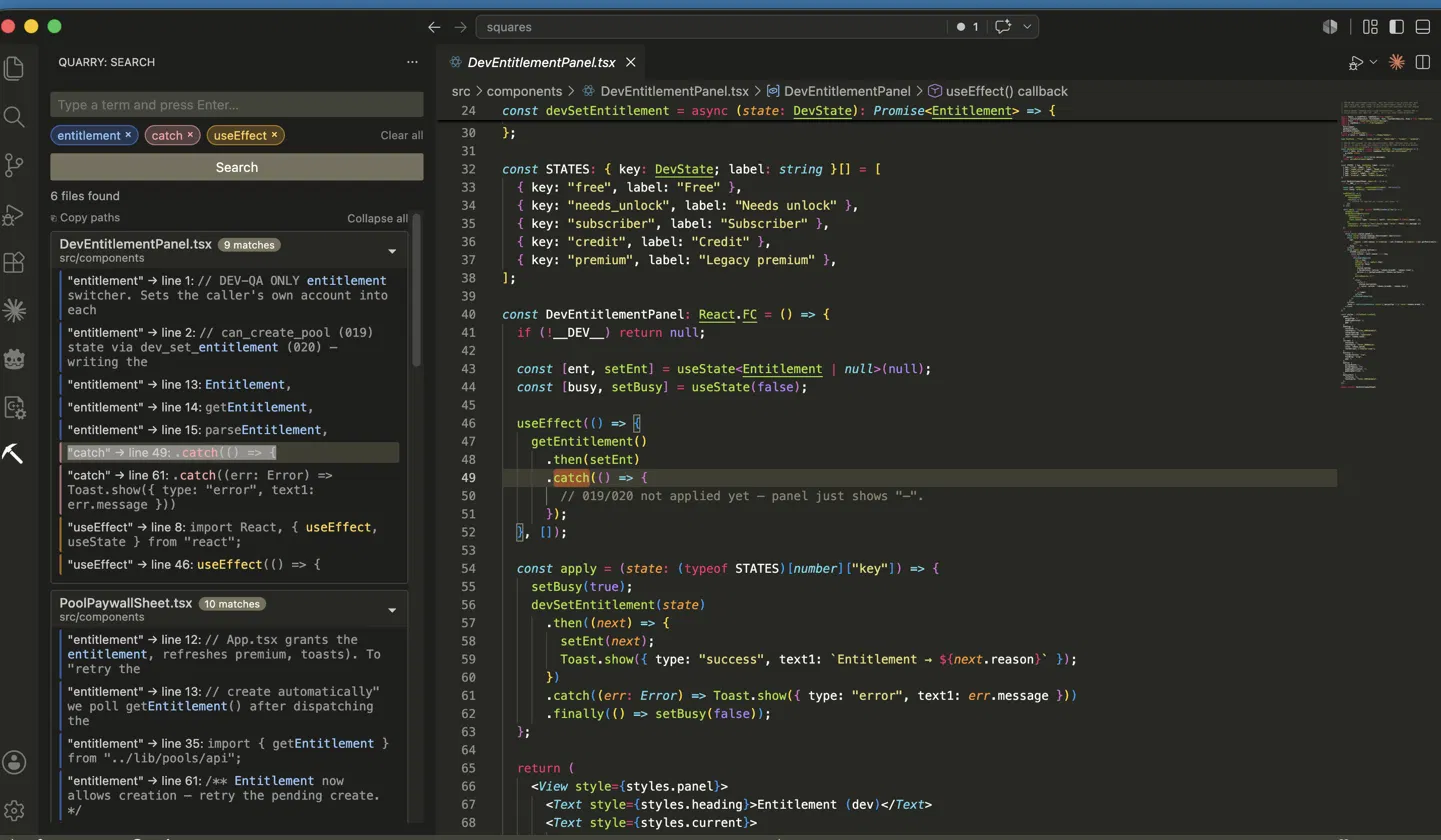Screen dimensions: 1441x840
Task: Remove the catch search chip
Action: click(190, 135)
